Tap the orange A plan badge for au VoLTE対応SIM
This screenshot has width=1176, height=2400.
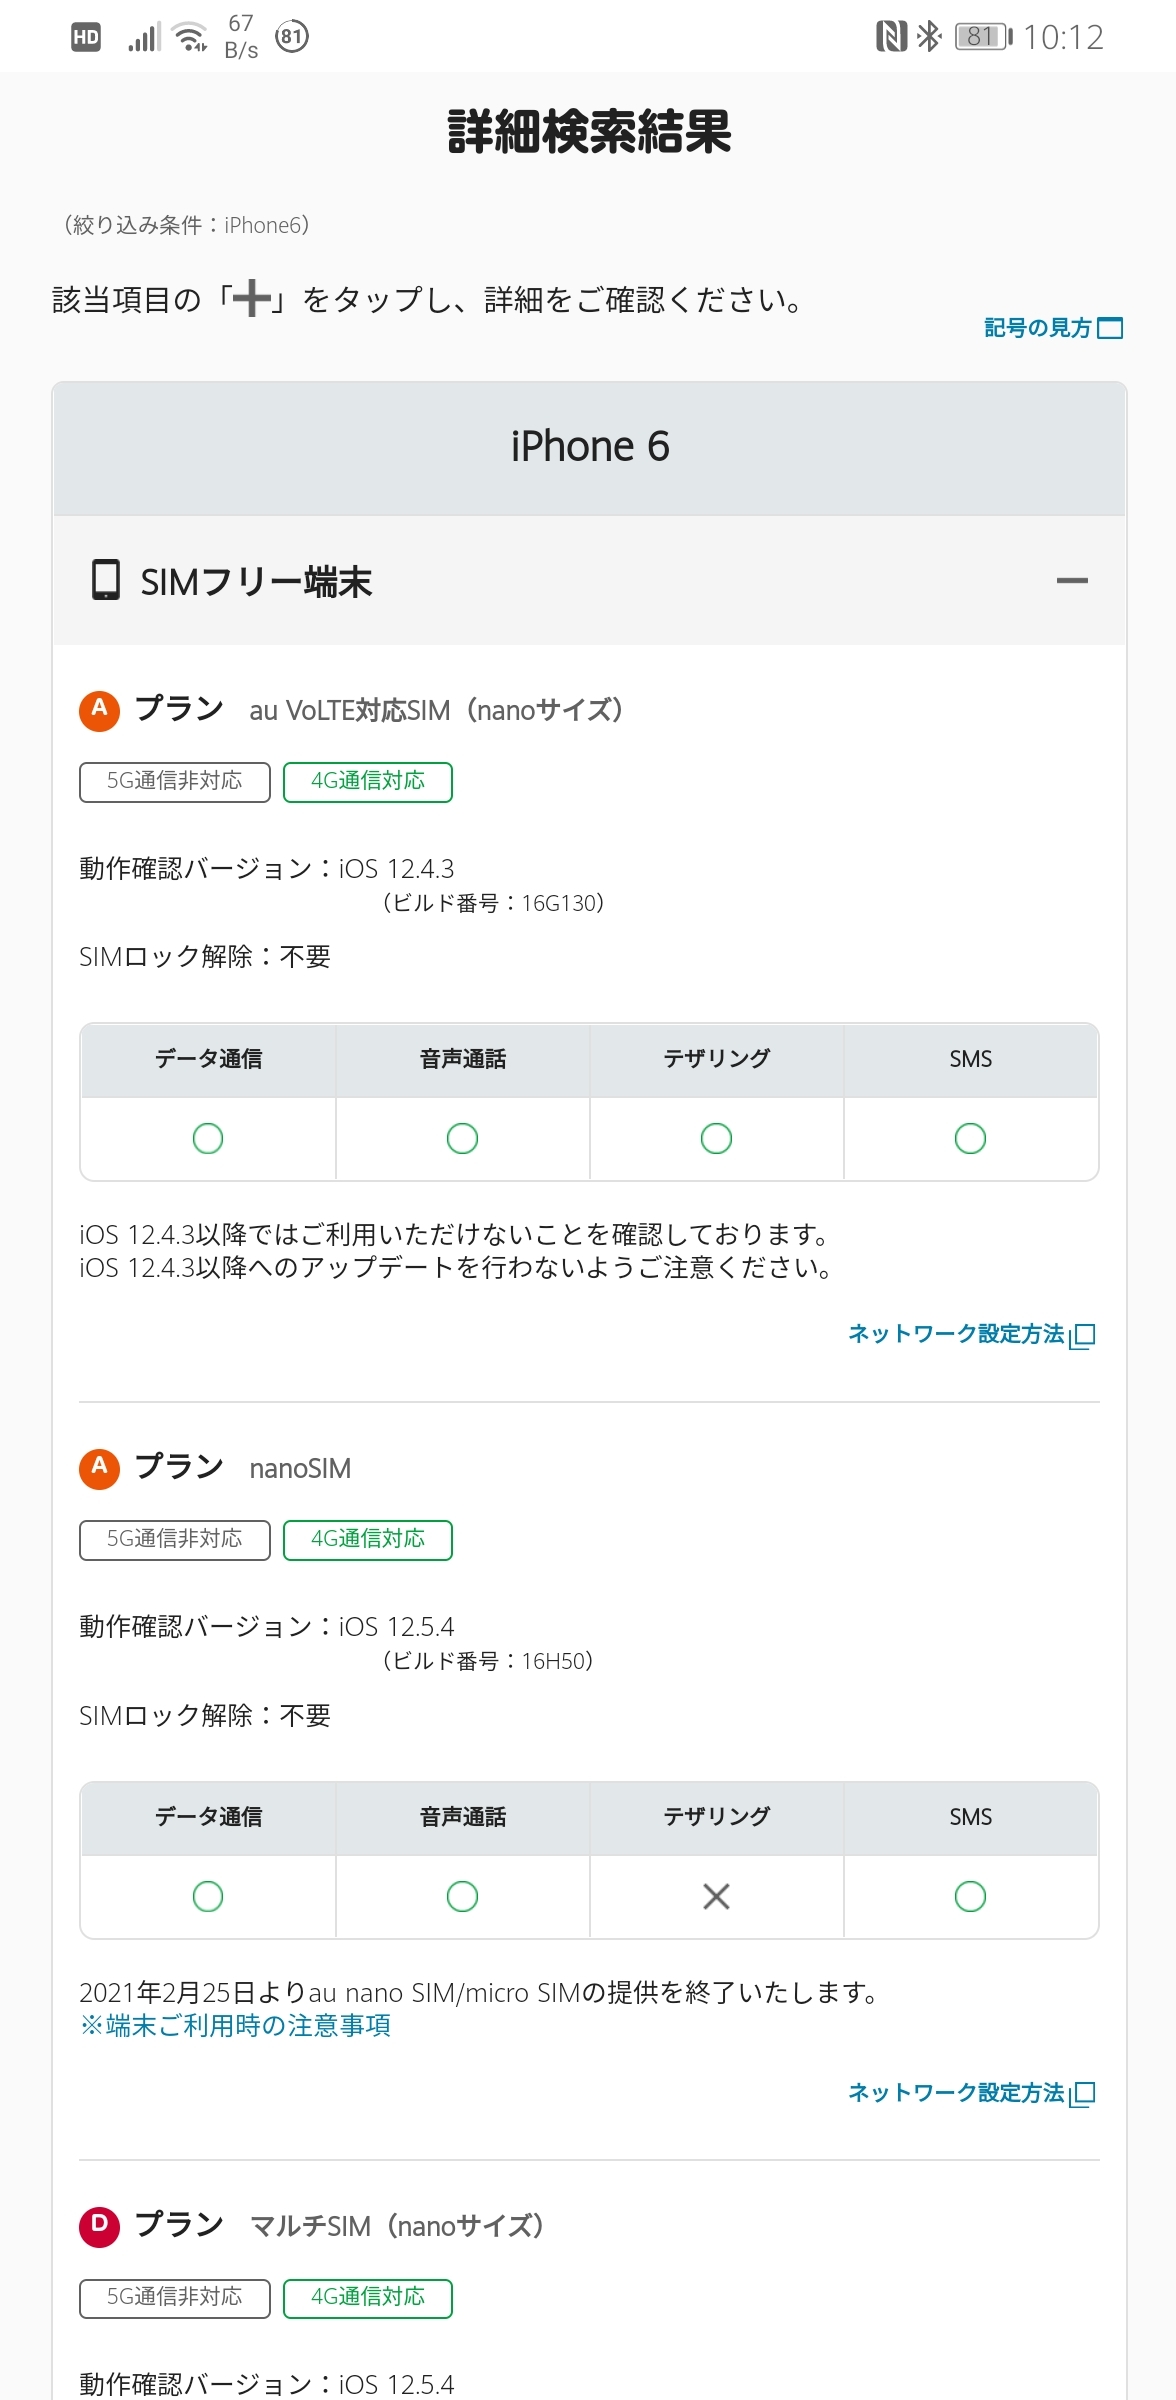[99, 710]
